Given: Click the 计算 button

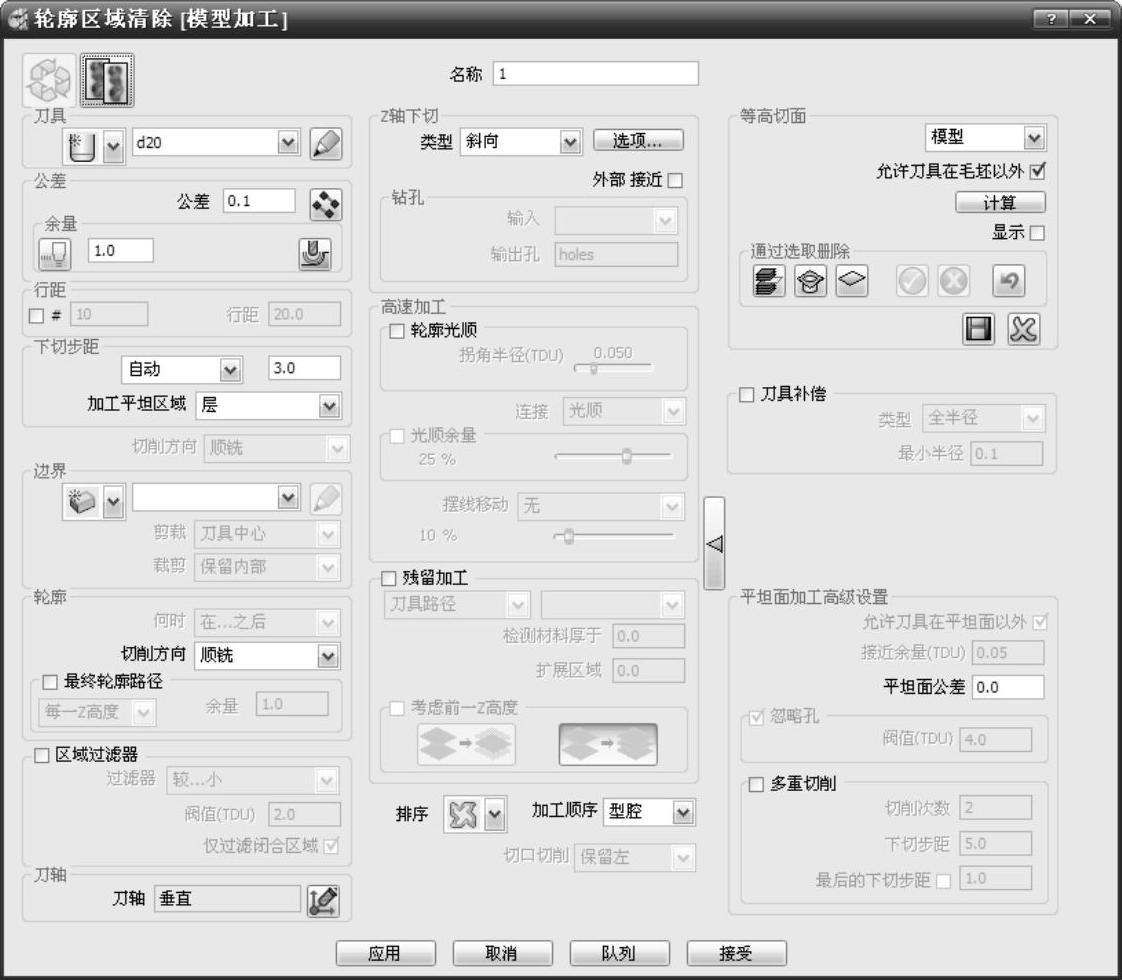Looking at the screenshot, I should (1000, 203).
